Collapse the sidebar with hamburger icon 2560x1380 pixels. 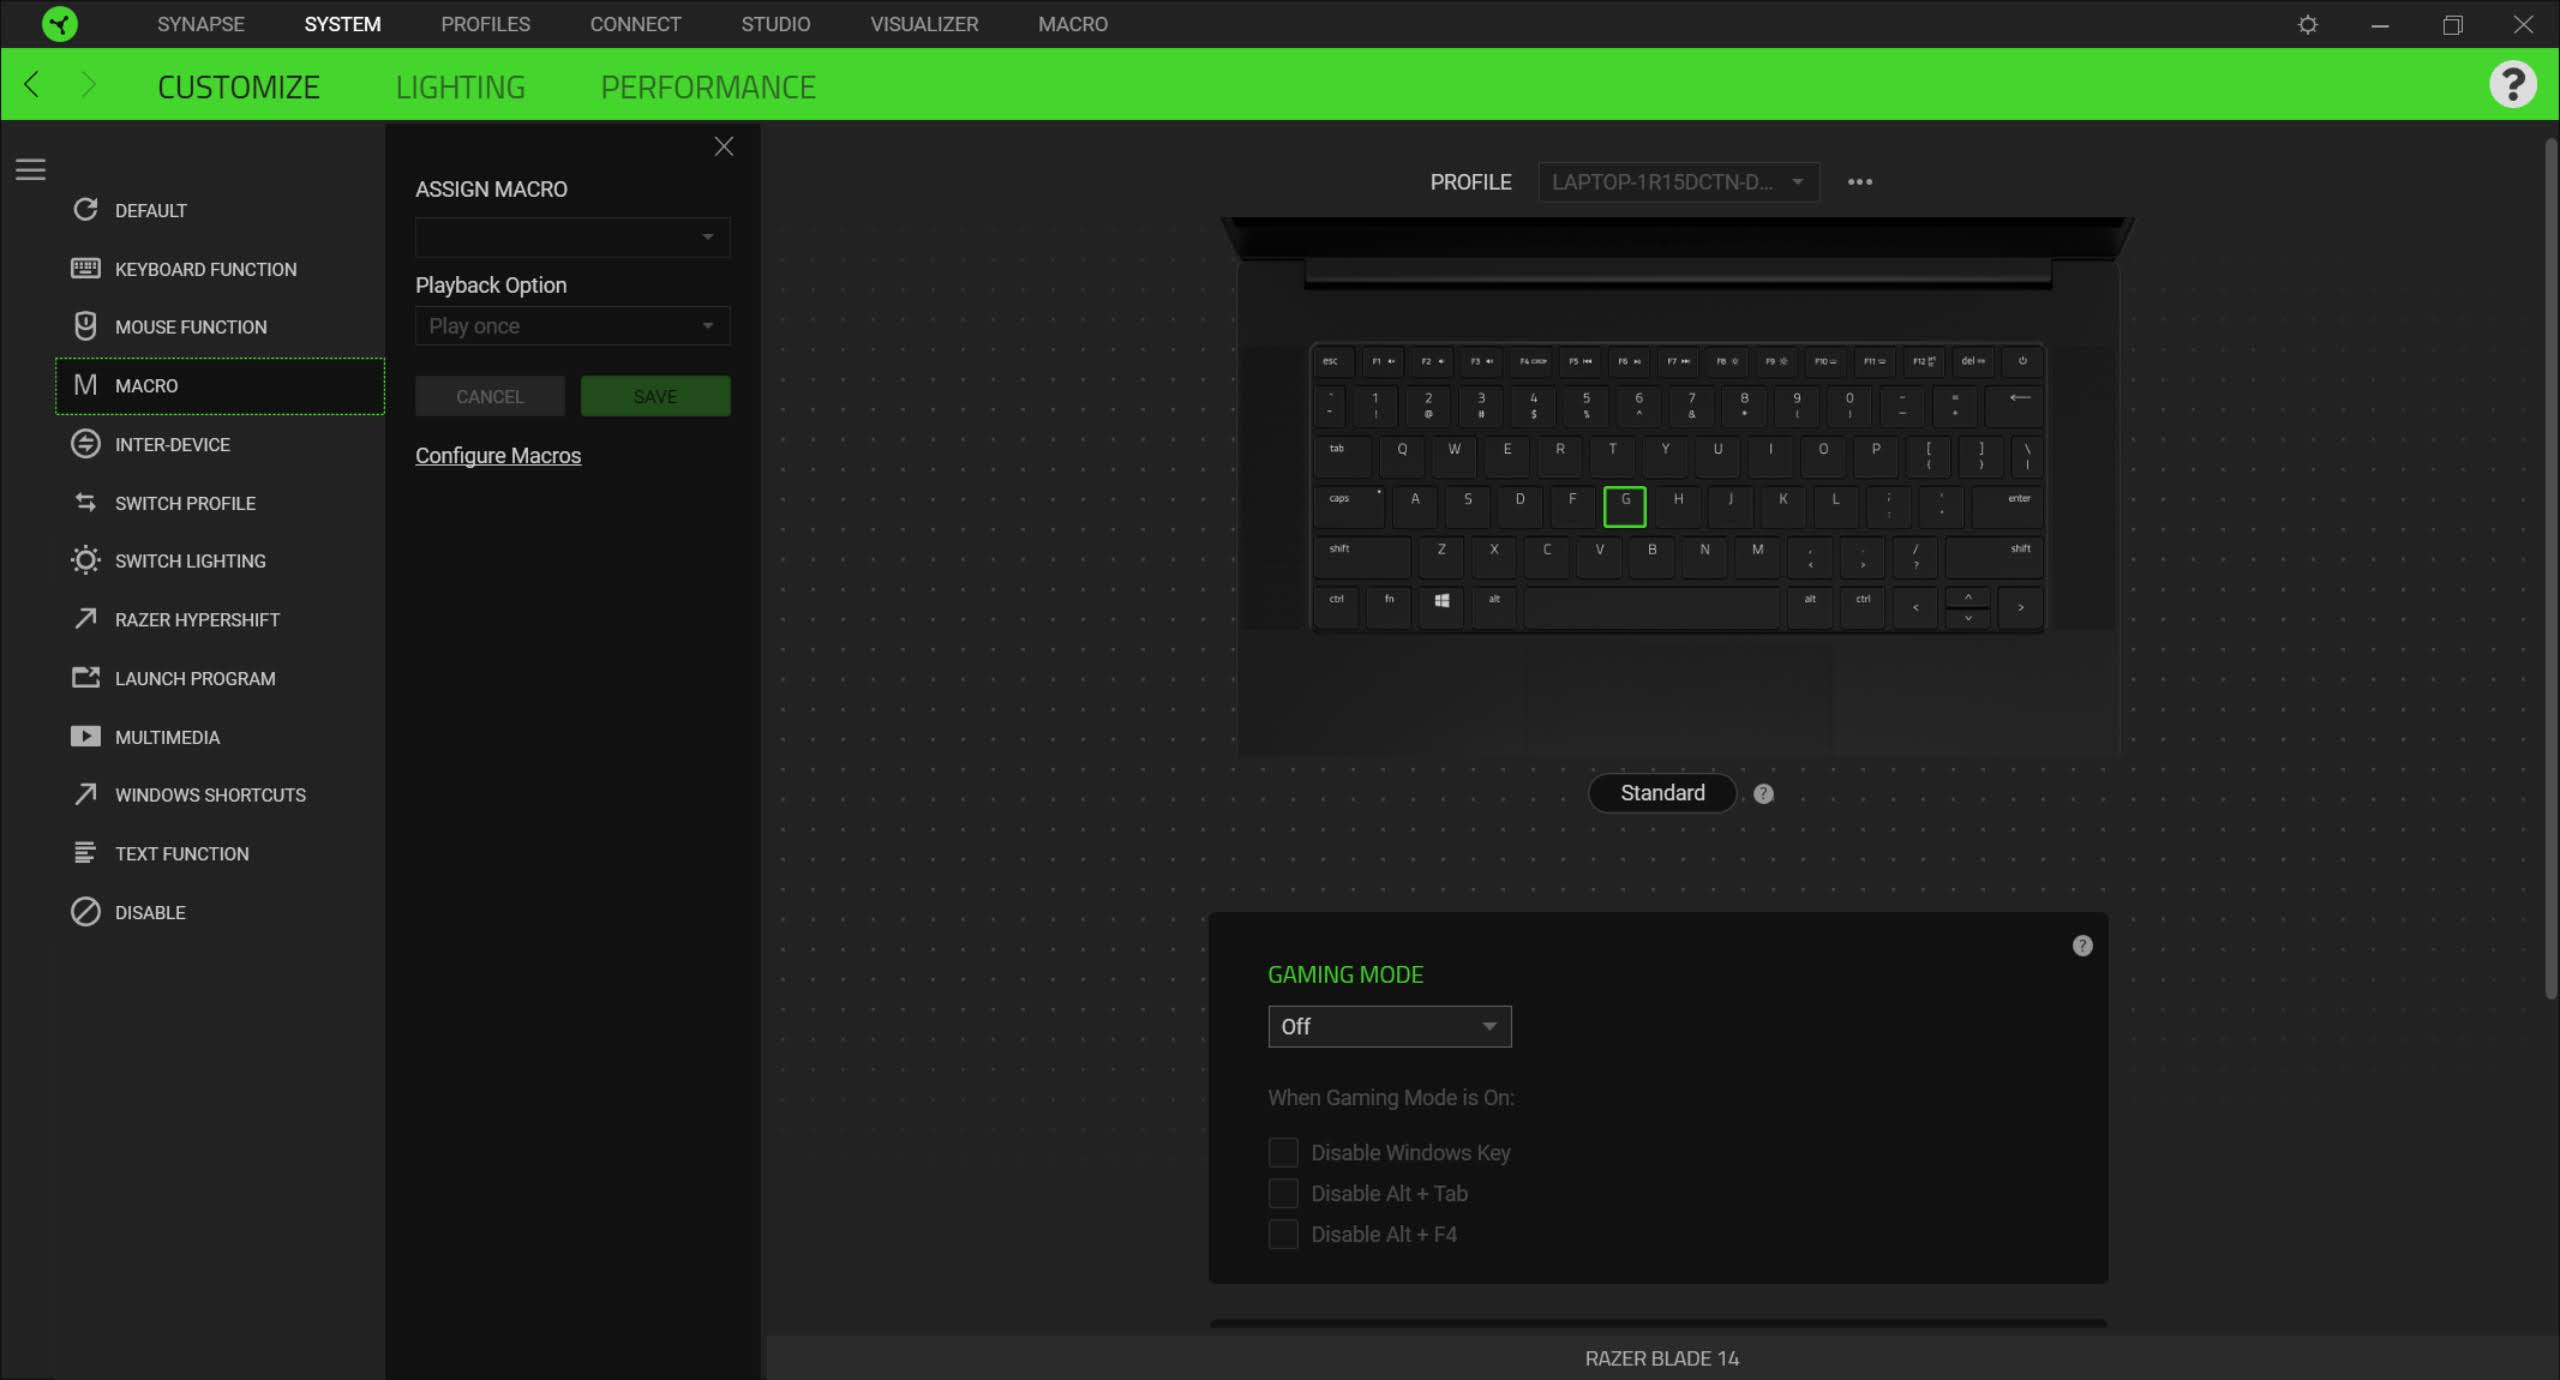31,169
